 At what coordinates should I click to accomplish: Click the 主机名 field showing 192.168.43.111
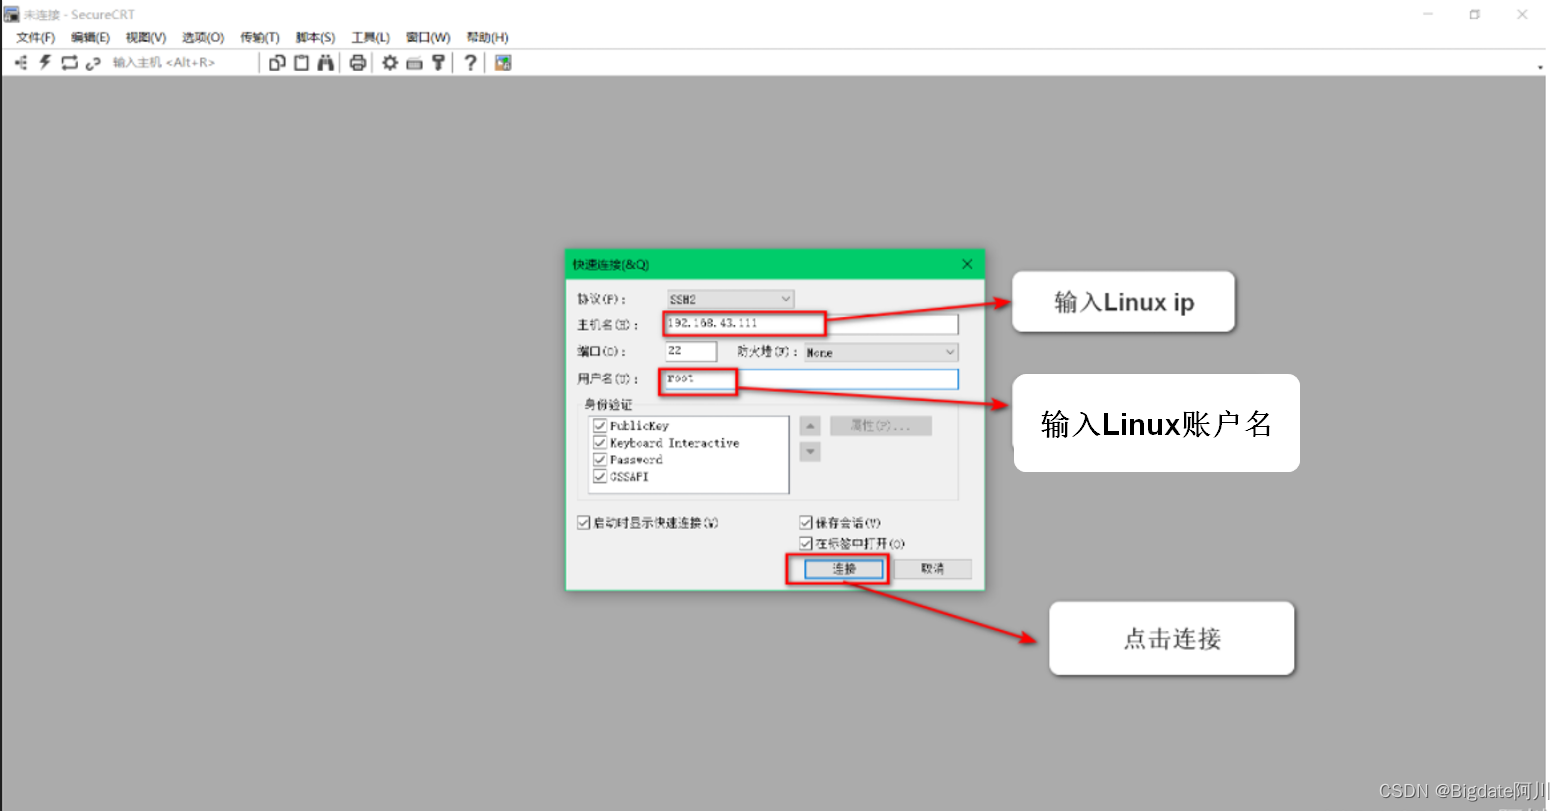coord(812,324)
